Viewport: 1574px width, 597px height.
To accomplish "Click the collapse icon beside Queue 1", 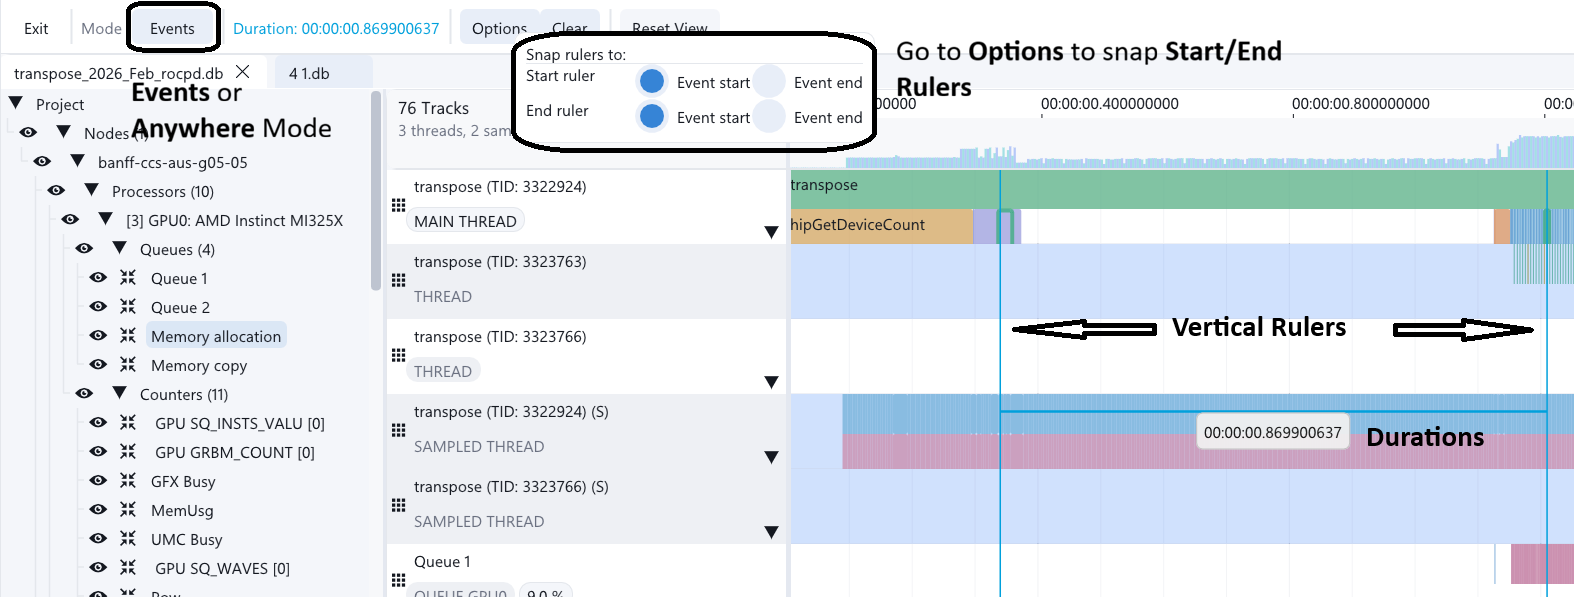I will [x=128, y=278].
